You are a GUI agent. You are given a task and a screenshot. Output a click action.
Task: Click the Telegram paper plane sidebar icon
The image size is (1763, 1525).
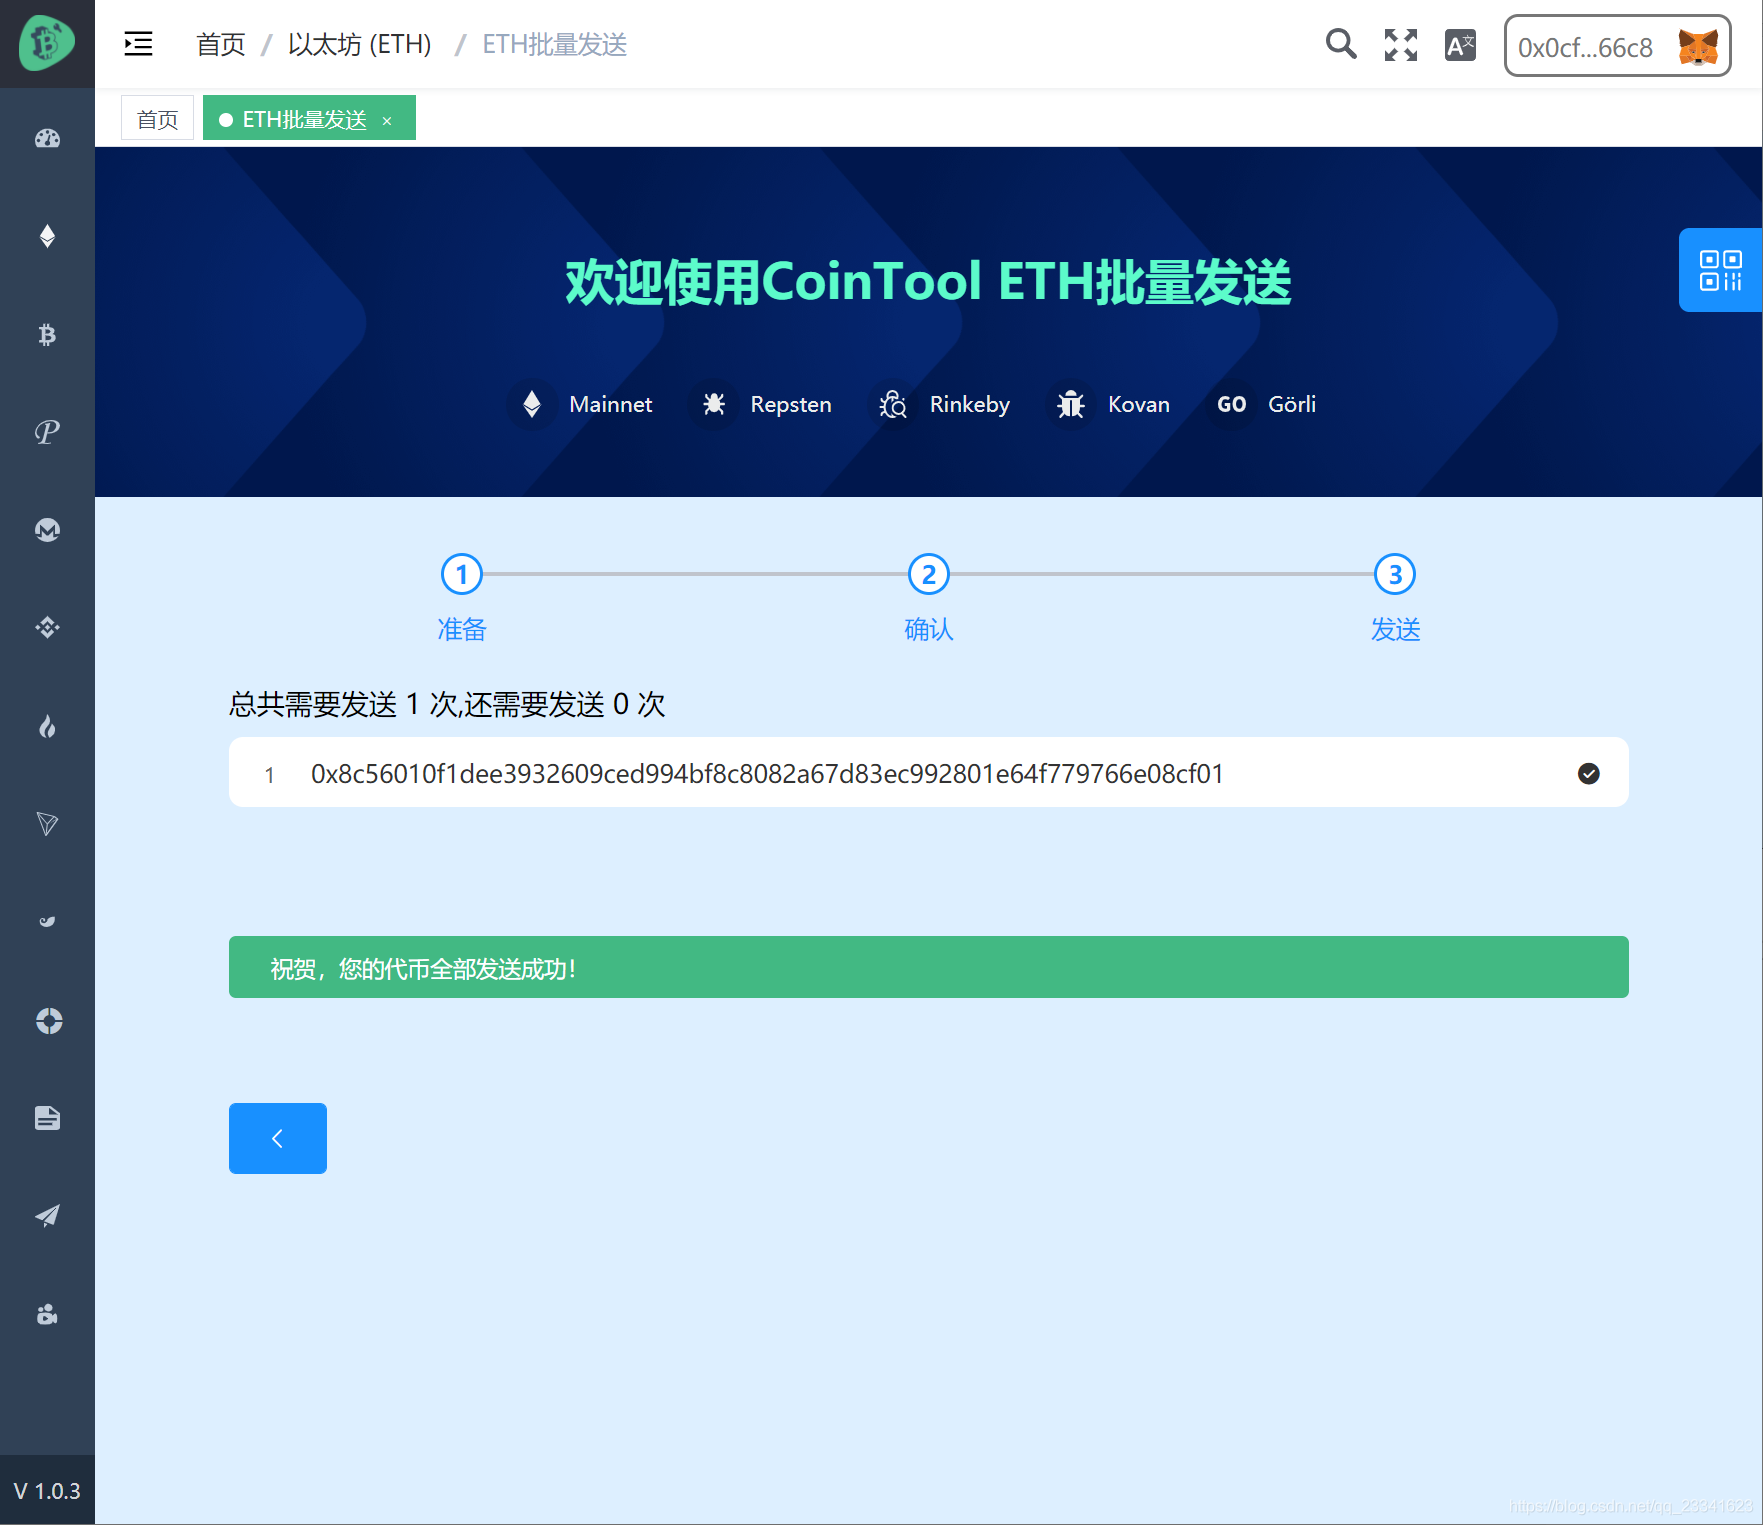pyautogui.click(x=47, y=1214)
